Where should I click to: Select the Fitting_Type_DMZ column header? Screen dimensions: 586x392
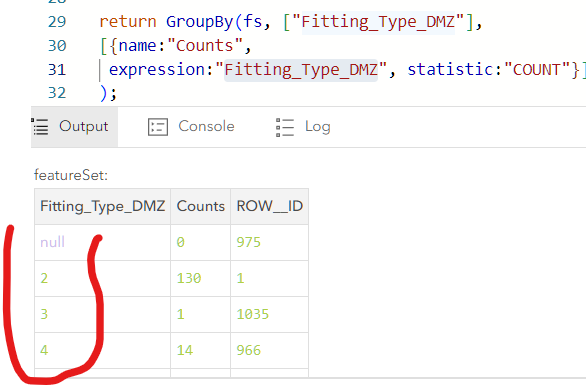point(102,206)
